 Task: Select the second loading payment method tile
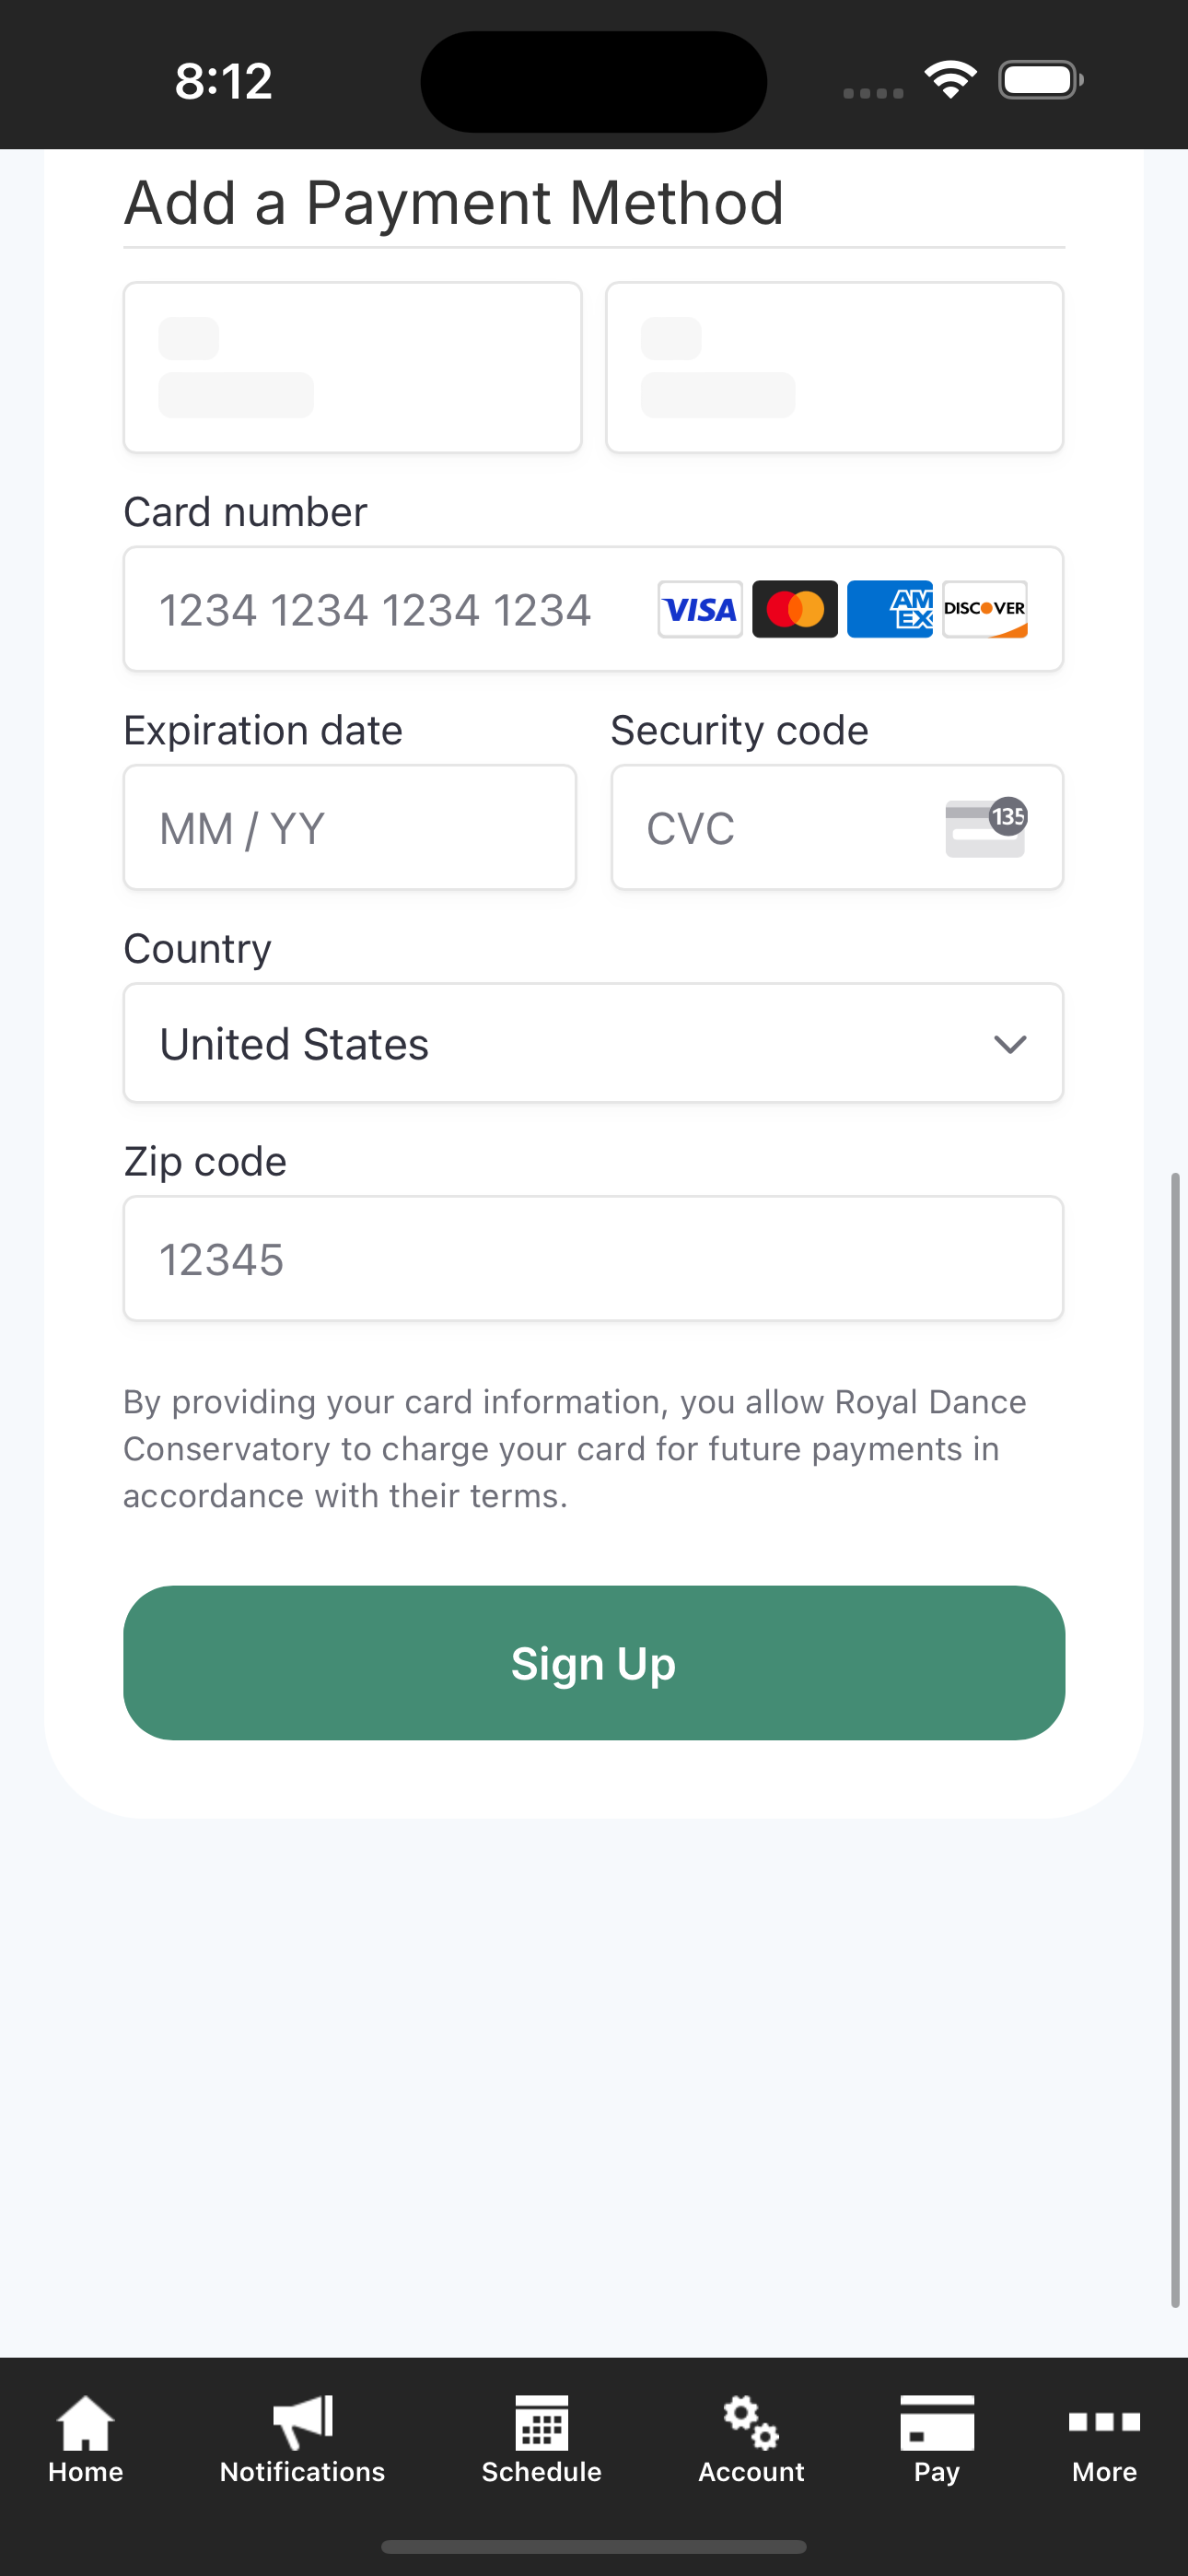pyautogui.click(x=834, y=367)
